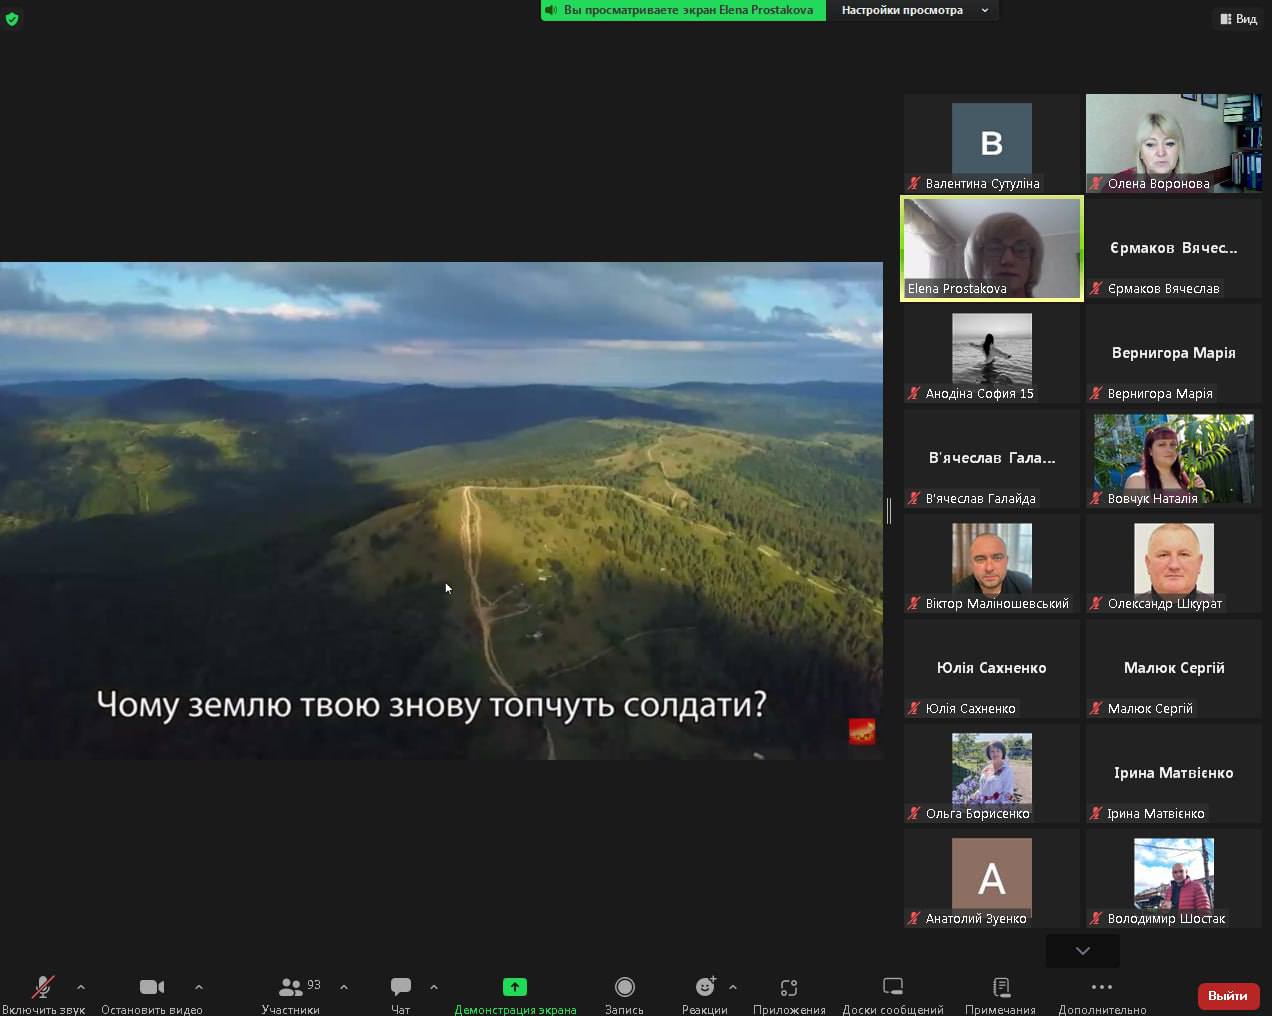Stop video with Остановить видео toggle
This screenshot has width=1272, height=1016.
(x=152, y=987)
